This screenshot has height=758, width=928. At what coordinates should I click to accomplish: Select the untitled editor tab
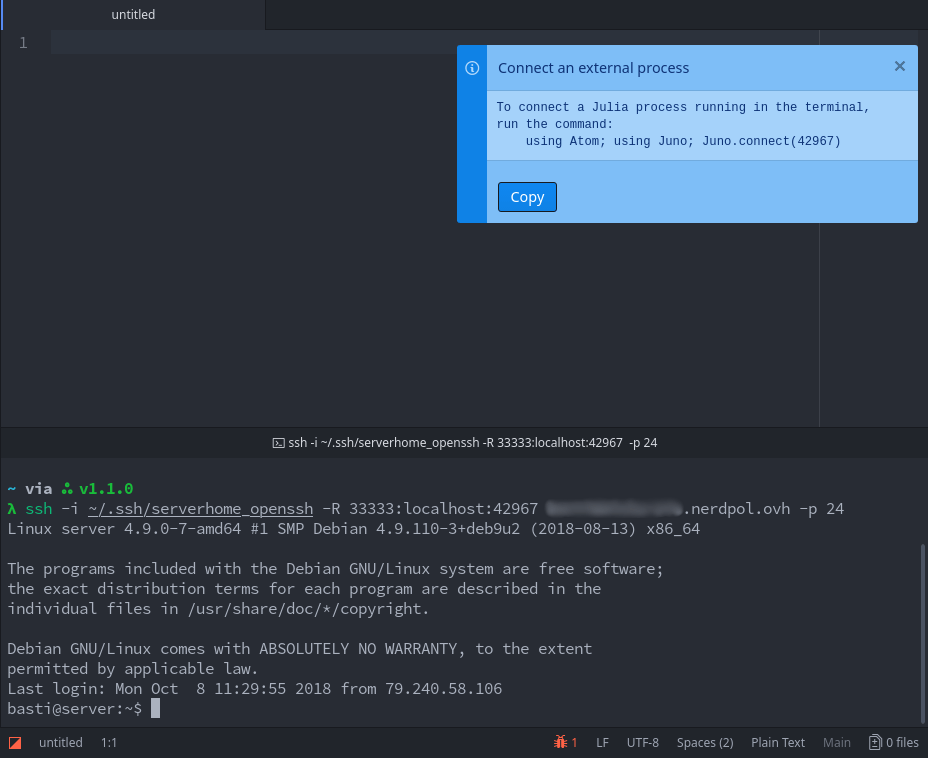point(133,14)
